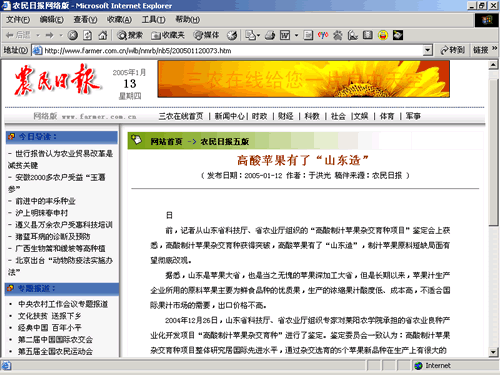Click the vertical scrollbar down arrow
The image size is (500, 375).
(x=493, y=352)
